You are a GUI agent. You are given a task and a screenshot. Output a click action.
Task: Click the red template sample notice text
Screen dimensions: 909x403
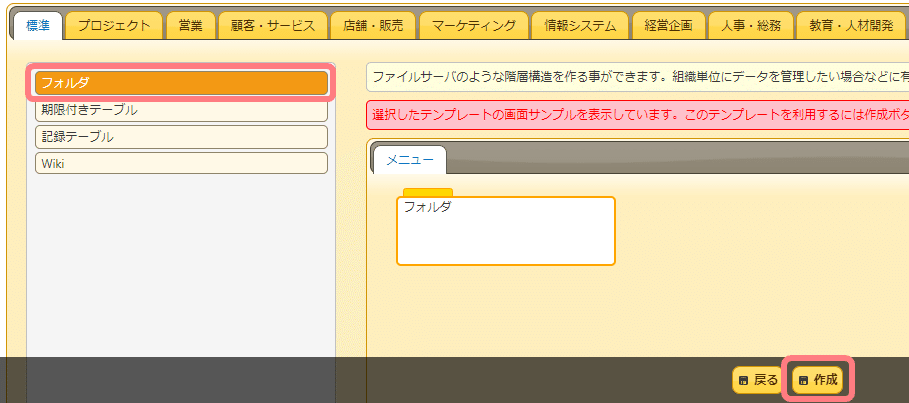point(641,114)
